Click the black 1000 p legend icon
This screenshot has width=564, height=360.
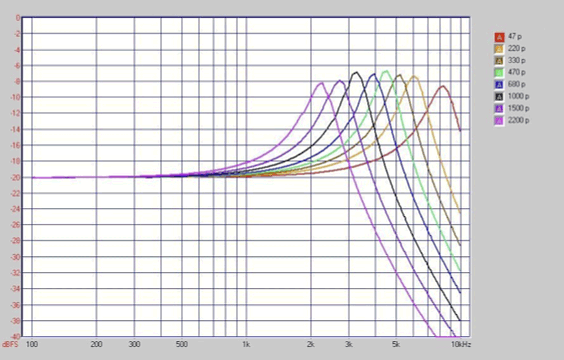tap(499, 97)
